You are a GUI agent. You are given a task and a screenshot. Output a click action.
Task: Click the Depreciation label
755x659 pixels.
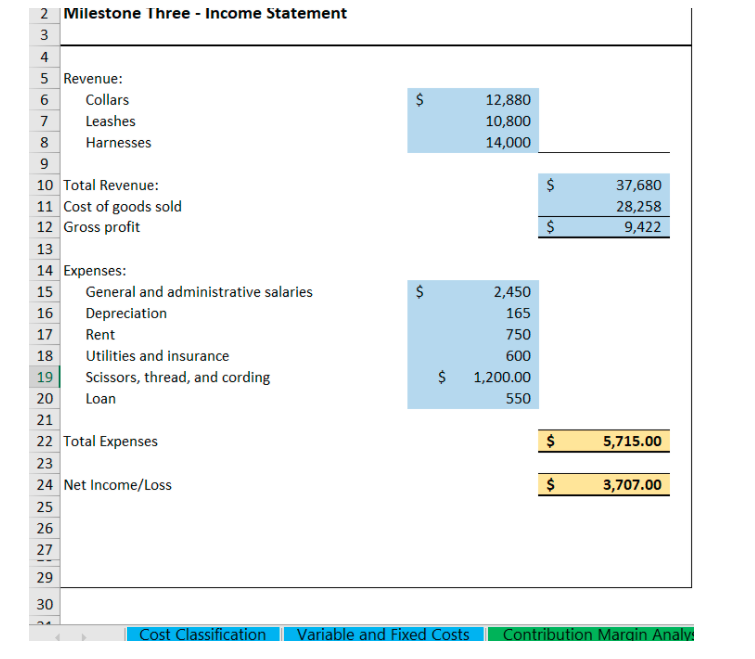(126, 313)
